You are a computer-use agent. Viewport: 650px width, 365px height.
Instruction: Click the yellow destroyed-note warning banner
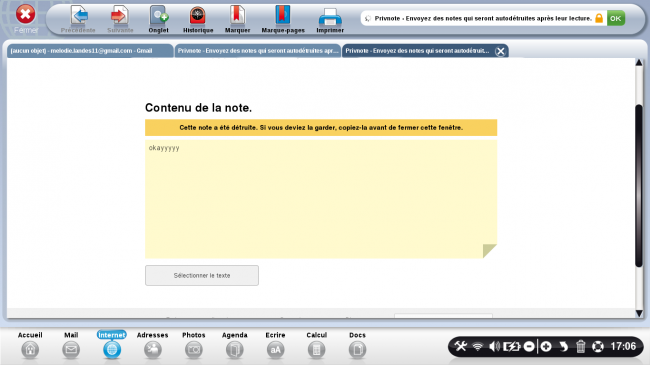pyautogui.click(x=321, y=128)
